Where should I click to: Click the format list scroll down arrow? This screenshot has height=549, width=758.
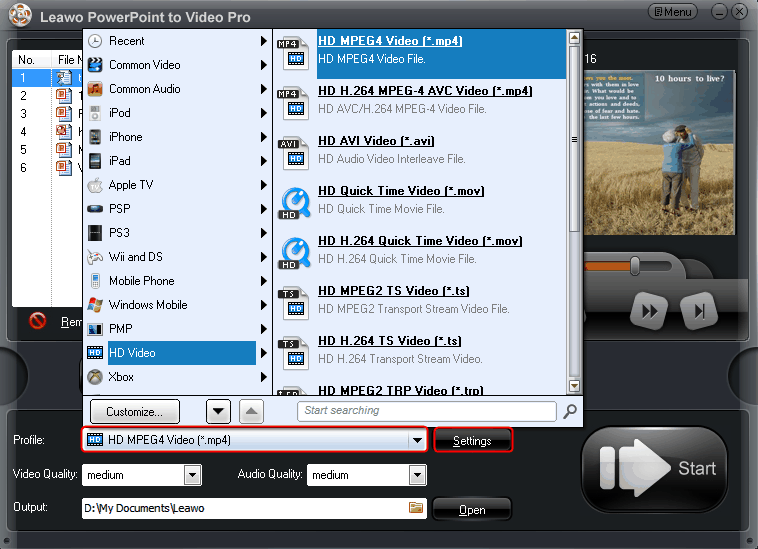click(x=574, y=386)
